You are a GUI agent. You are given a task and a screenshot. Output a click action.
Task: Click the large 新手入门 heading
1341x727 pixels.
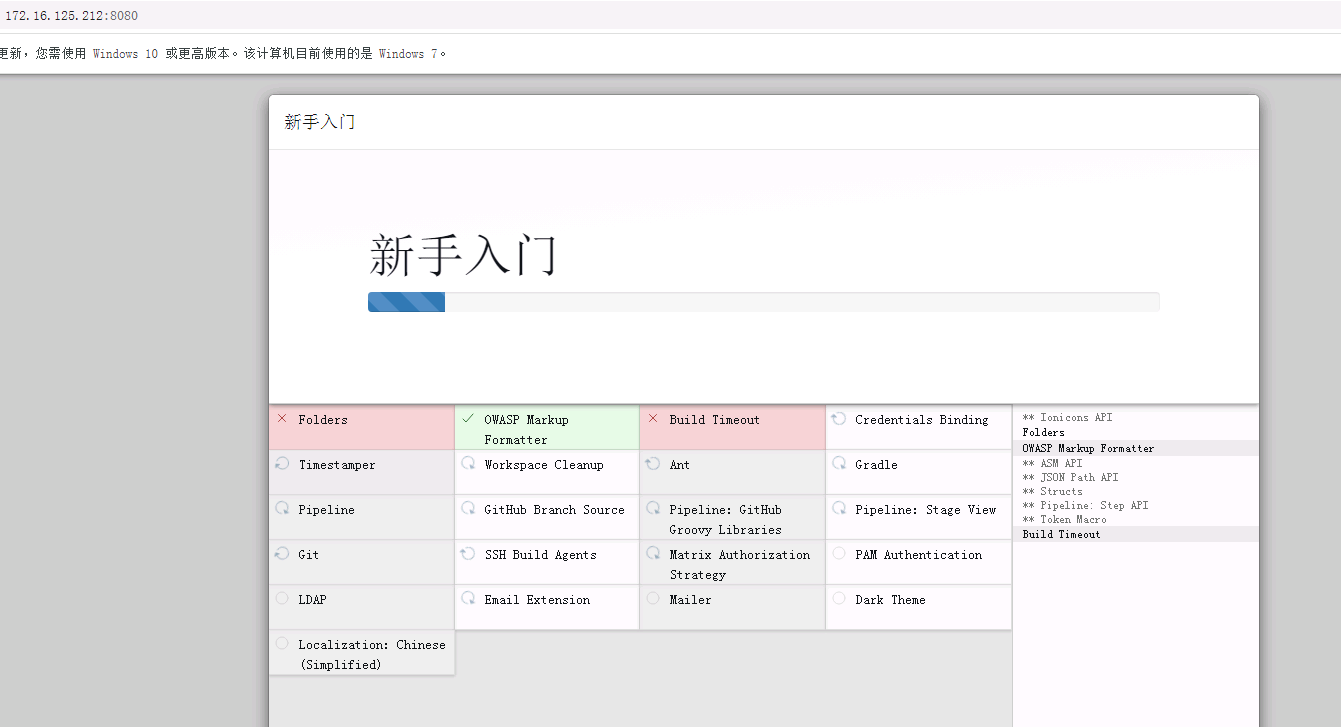pos(463,255)
